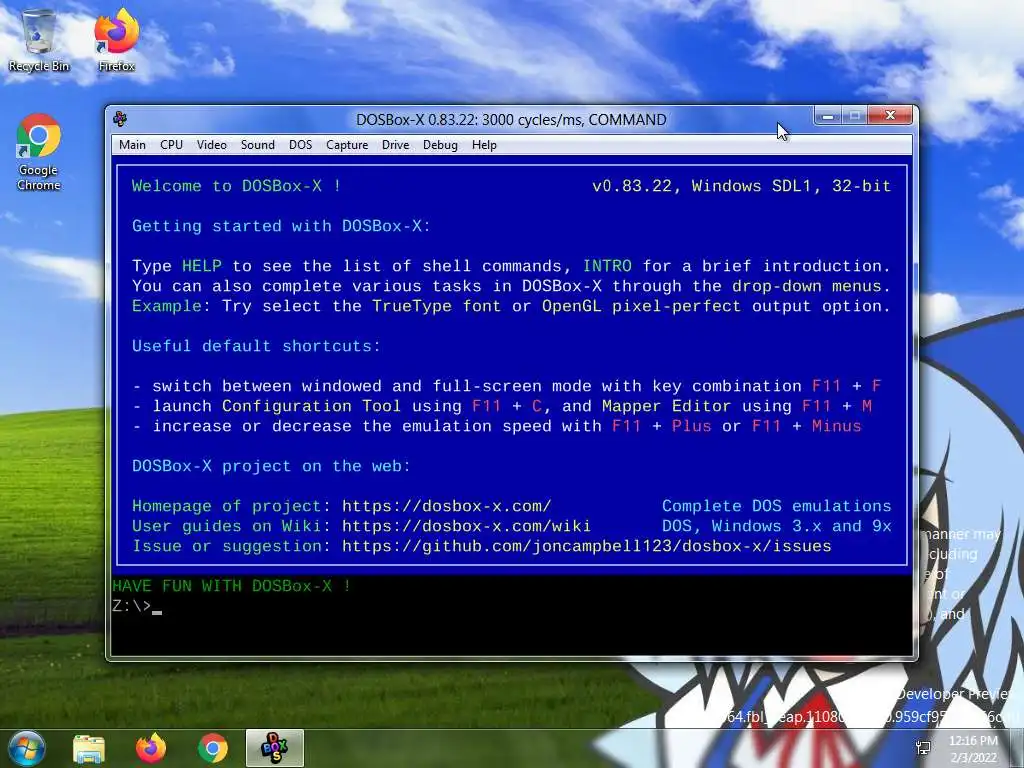Click the 'Welcome to DOSBox-X !' heading
The height and width of the screenshot is (768, 1024).
(x=236, y=186)
